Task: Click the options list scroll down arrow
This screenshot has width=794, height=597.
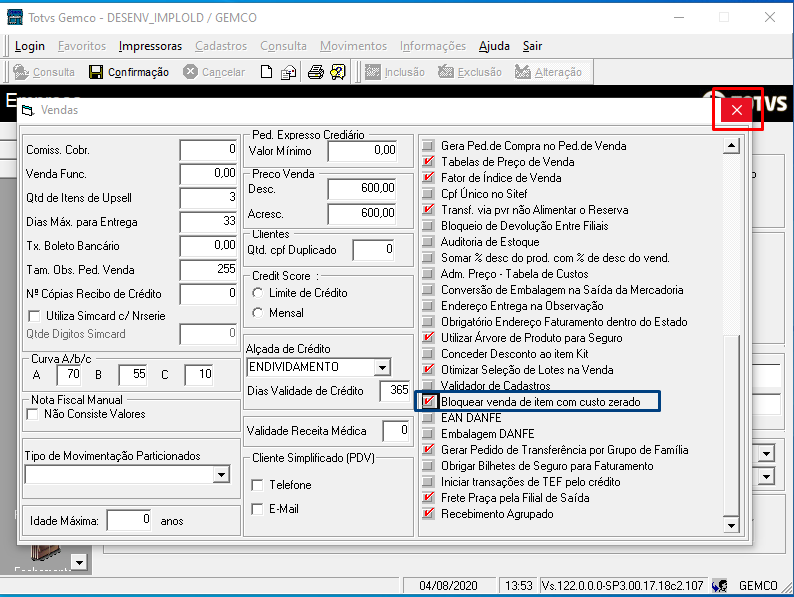Action: click(731, 525)
